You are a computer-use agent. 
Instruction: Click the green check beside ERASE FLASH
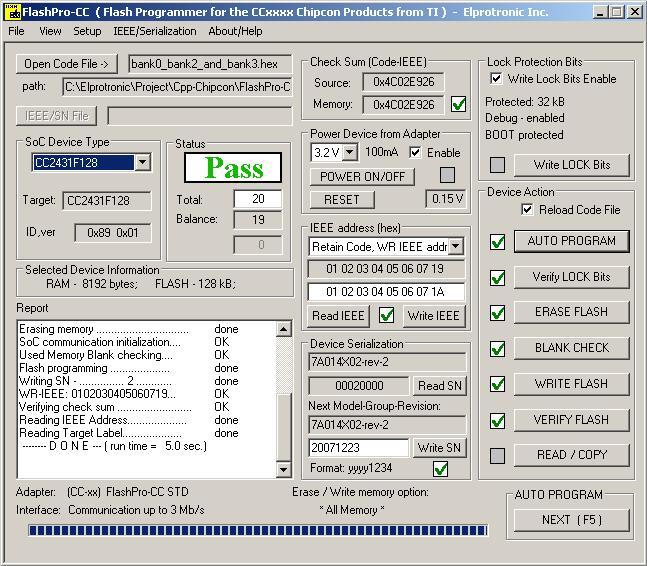[x=498, y=313]
